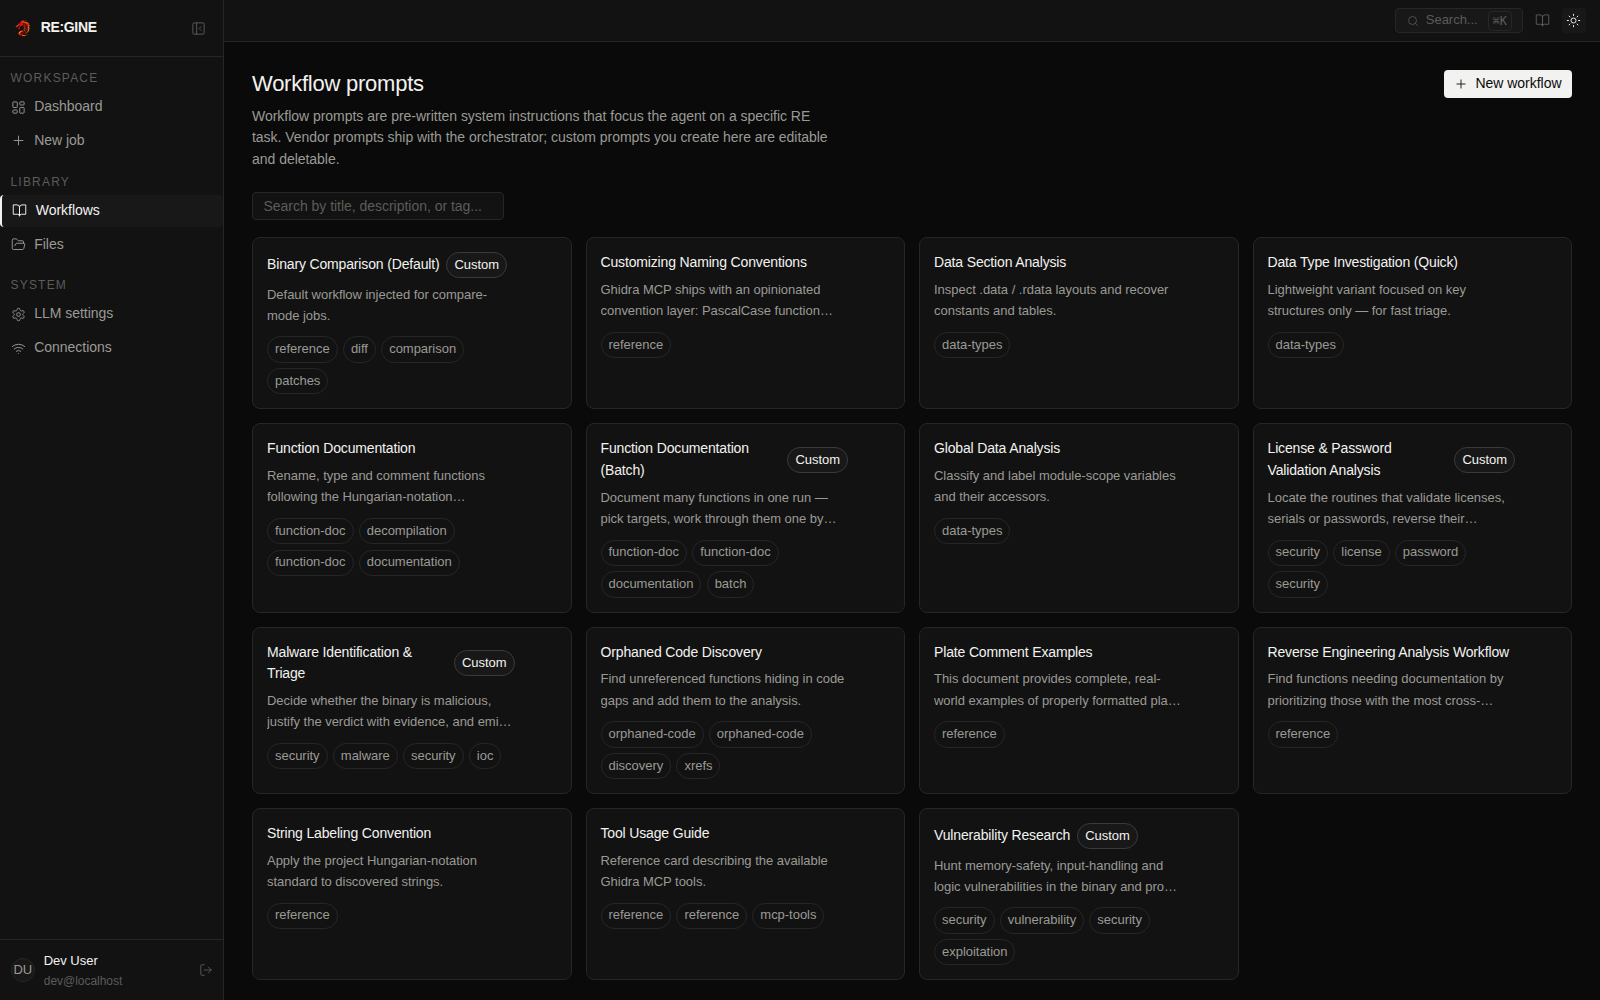Click the ioc tag
This screenshot has width=1600, height=1000.
coord(485,756)
